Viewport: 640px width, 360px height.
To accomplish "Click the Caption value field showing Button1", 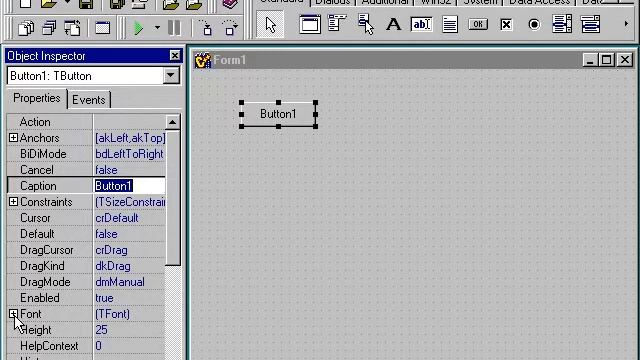I will [129, 186].
